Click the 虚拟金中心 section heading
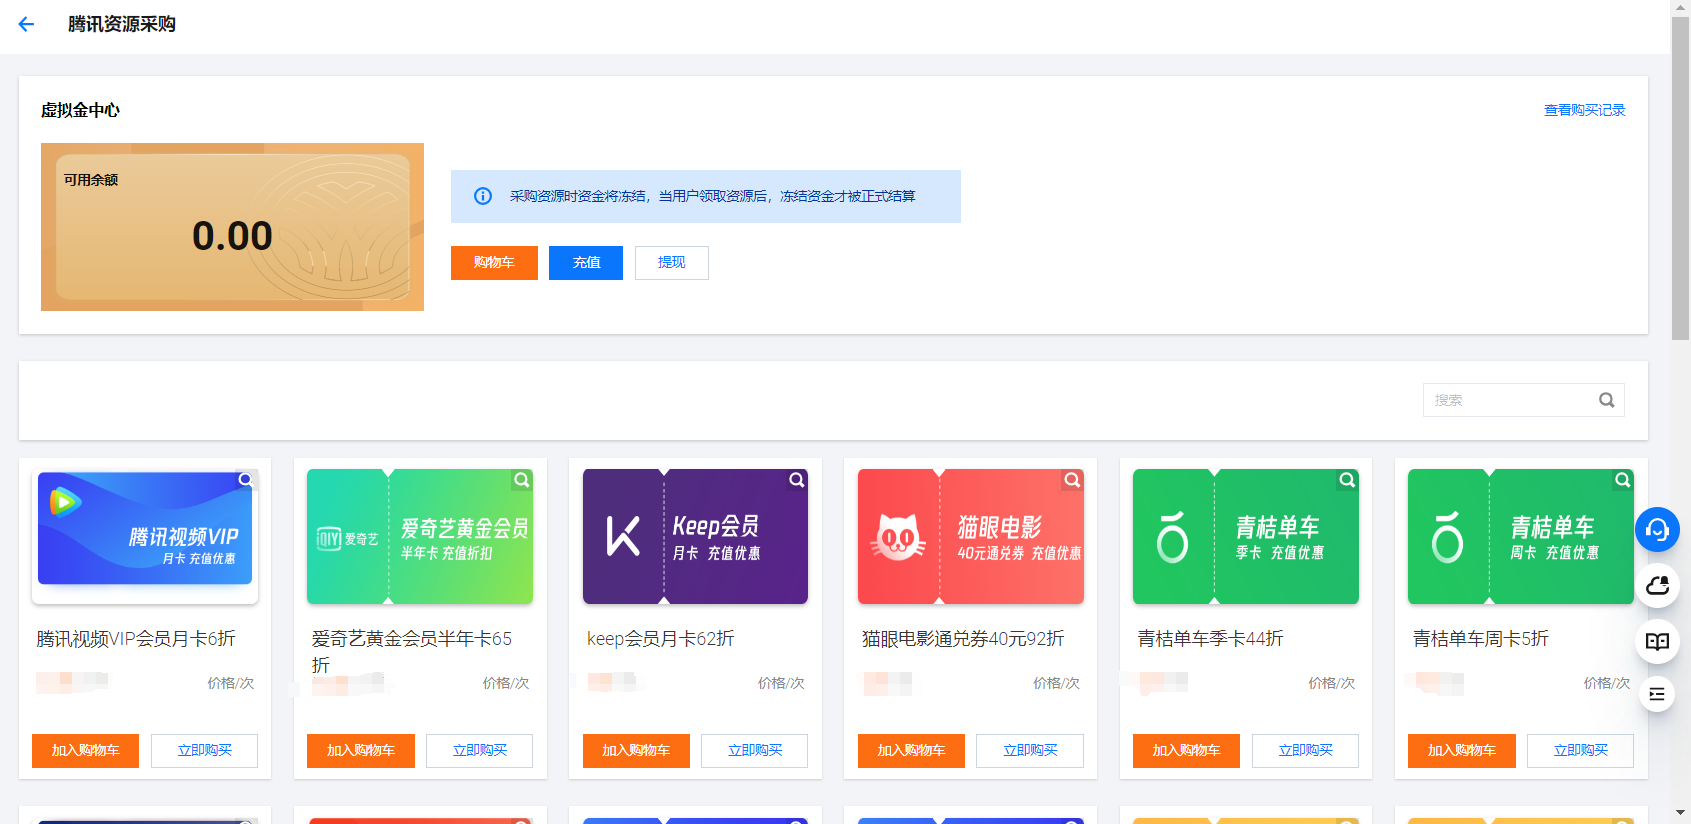This screenshot has height=824, width=1691. tap(80, 110)
